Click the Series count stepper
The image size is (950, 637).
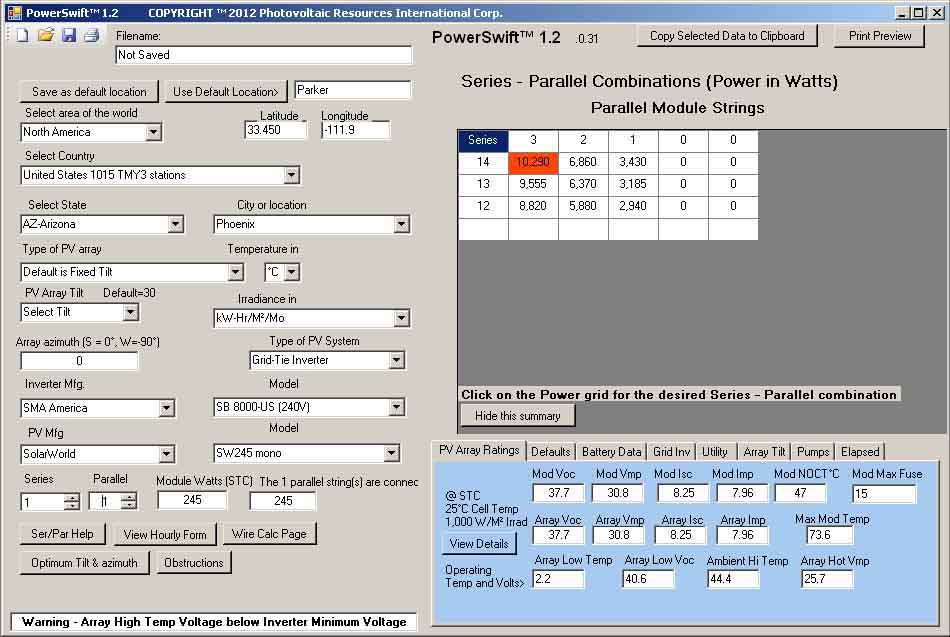pos(71,502)
